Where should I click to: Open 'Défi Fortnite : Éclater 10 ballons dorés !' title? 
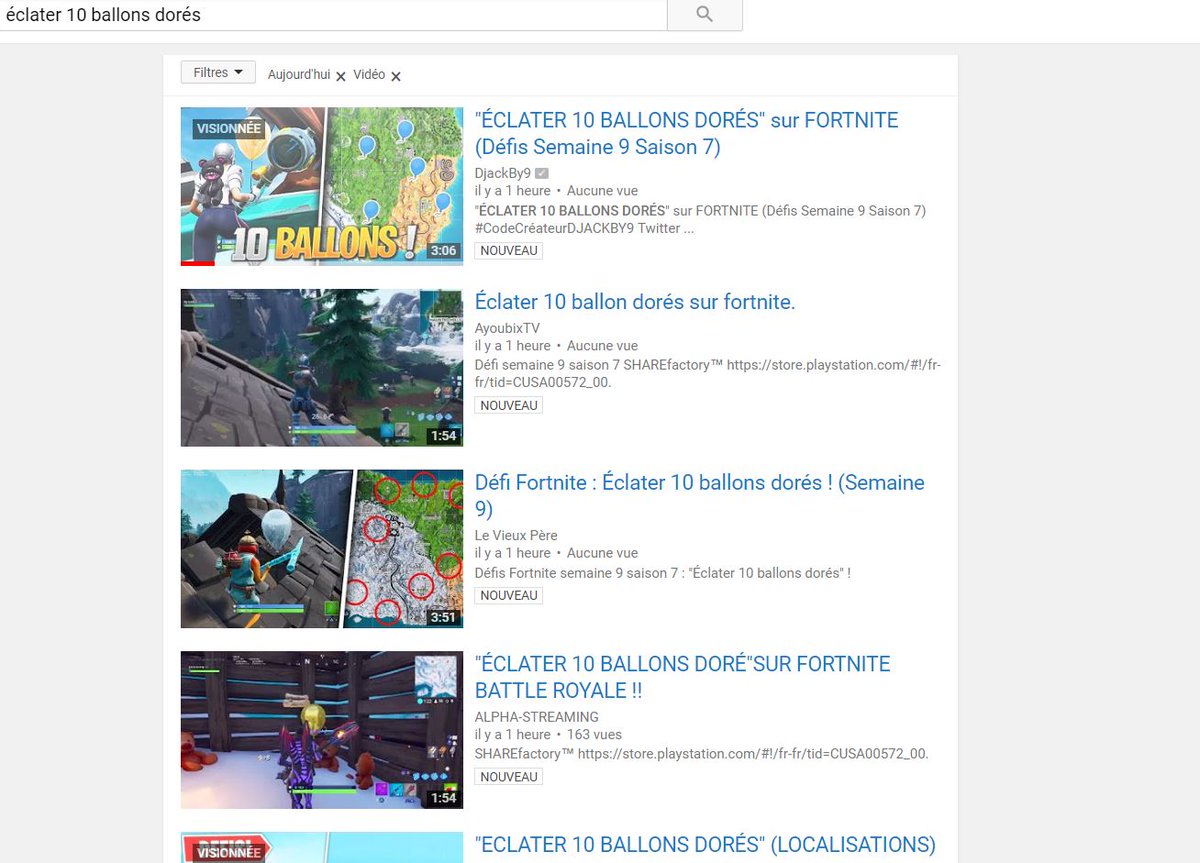700,496
